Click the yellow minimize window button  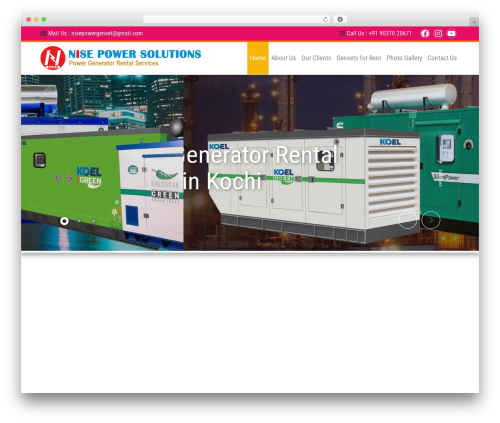pos(36,19)
